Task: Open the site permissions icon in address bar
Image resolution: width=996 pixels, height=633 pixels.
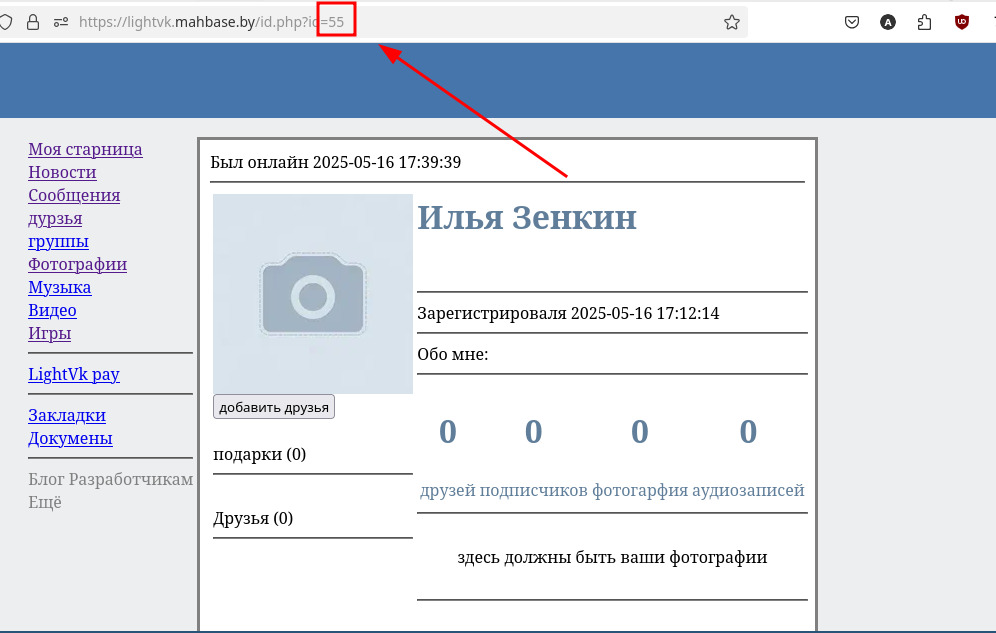Action: point(61,22)
